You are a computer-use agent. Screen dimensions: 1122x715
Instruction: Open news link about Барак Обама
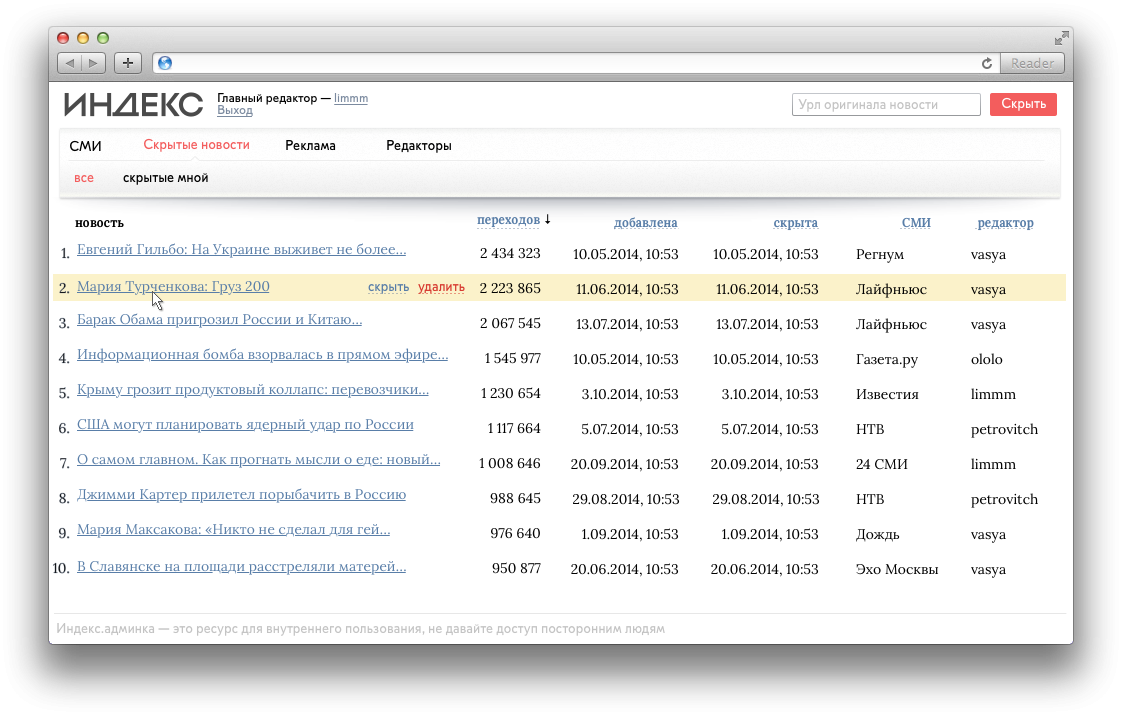219,321
